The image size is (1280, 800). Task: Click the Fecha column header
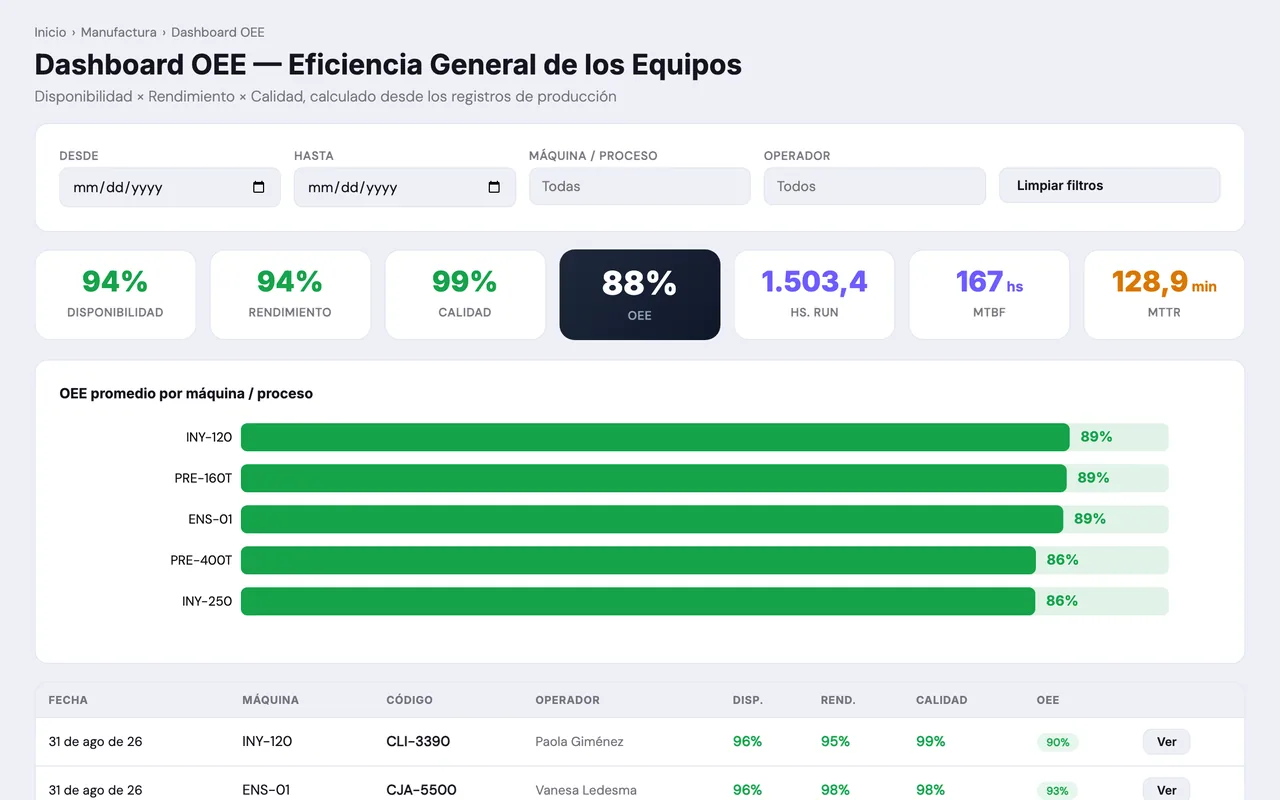[68, 700]
